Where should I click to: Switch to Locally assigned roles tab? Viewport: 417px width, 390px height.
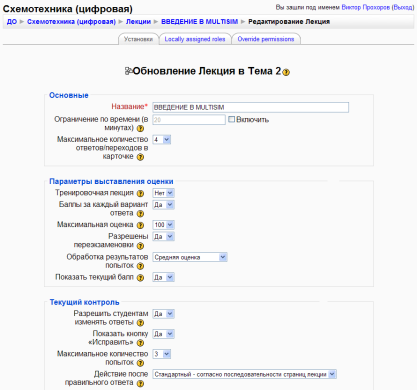click(x=195, y=39)
